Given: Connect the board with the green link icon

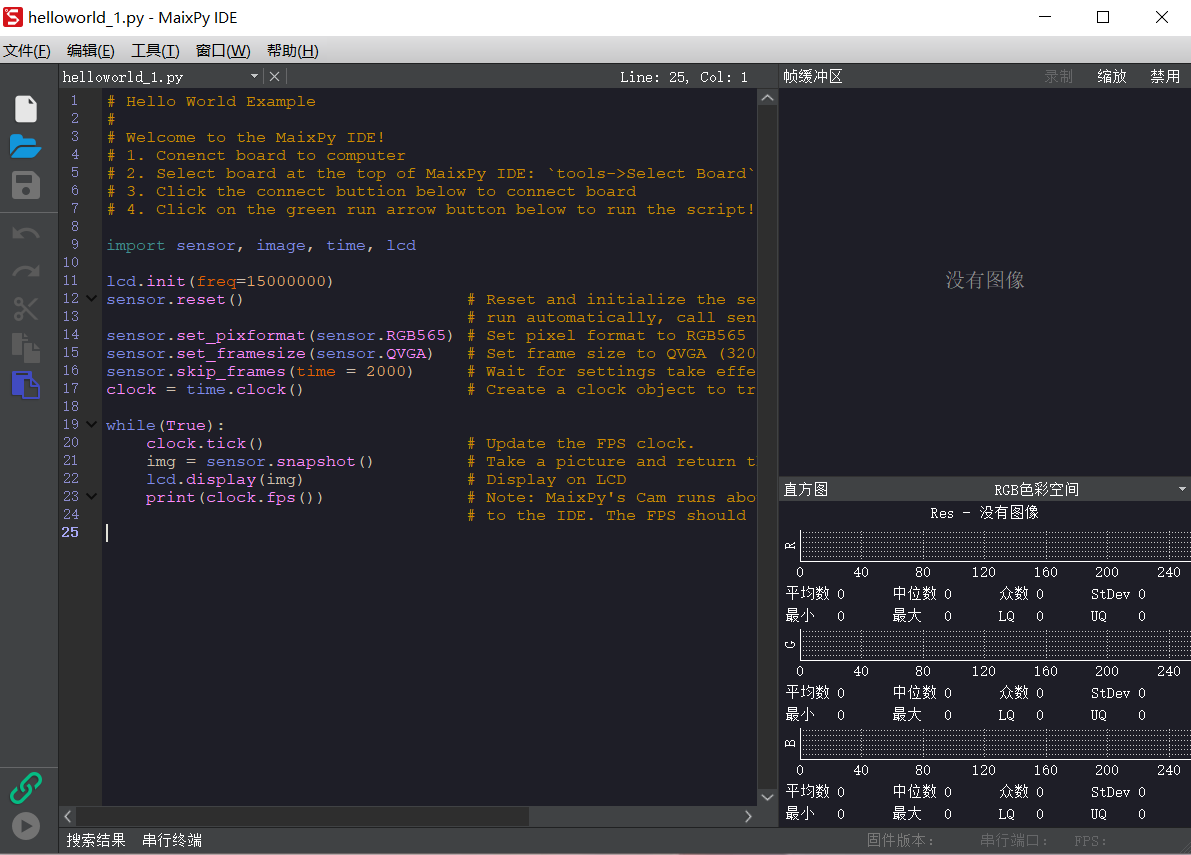Looking at the screenshot, I should [x=26, y=787].
